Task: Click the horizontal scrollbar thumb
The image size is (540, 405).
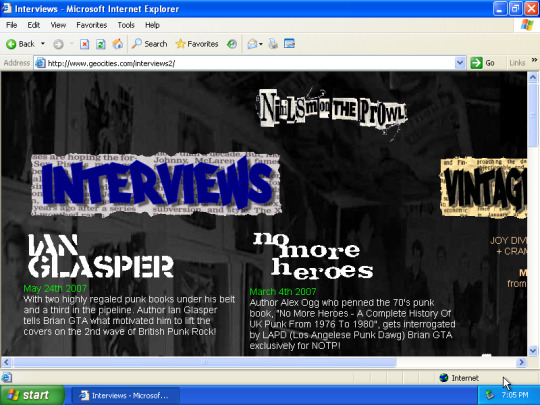Action: tap(205, 362)
